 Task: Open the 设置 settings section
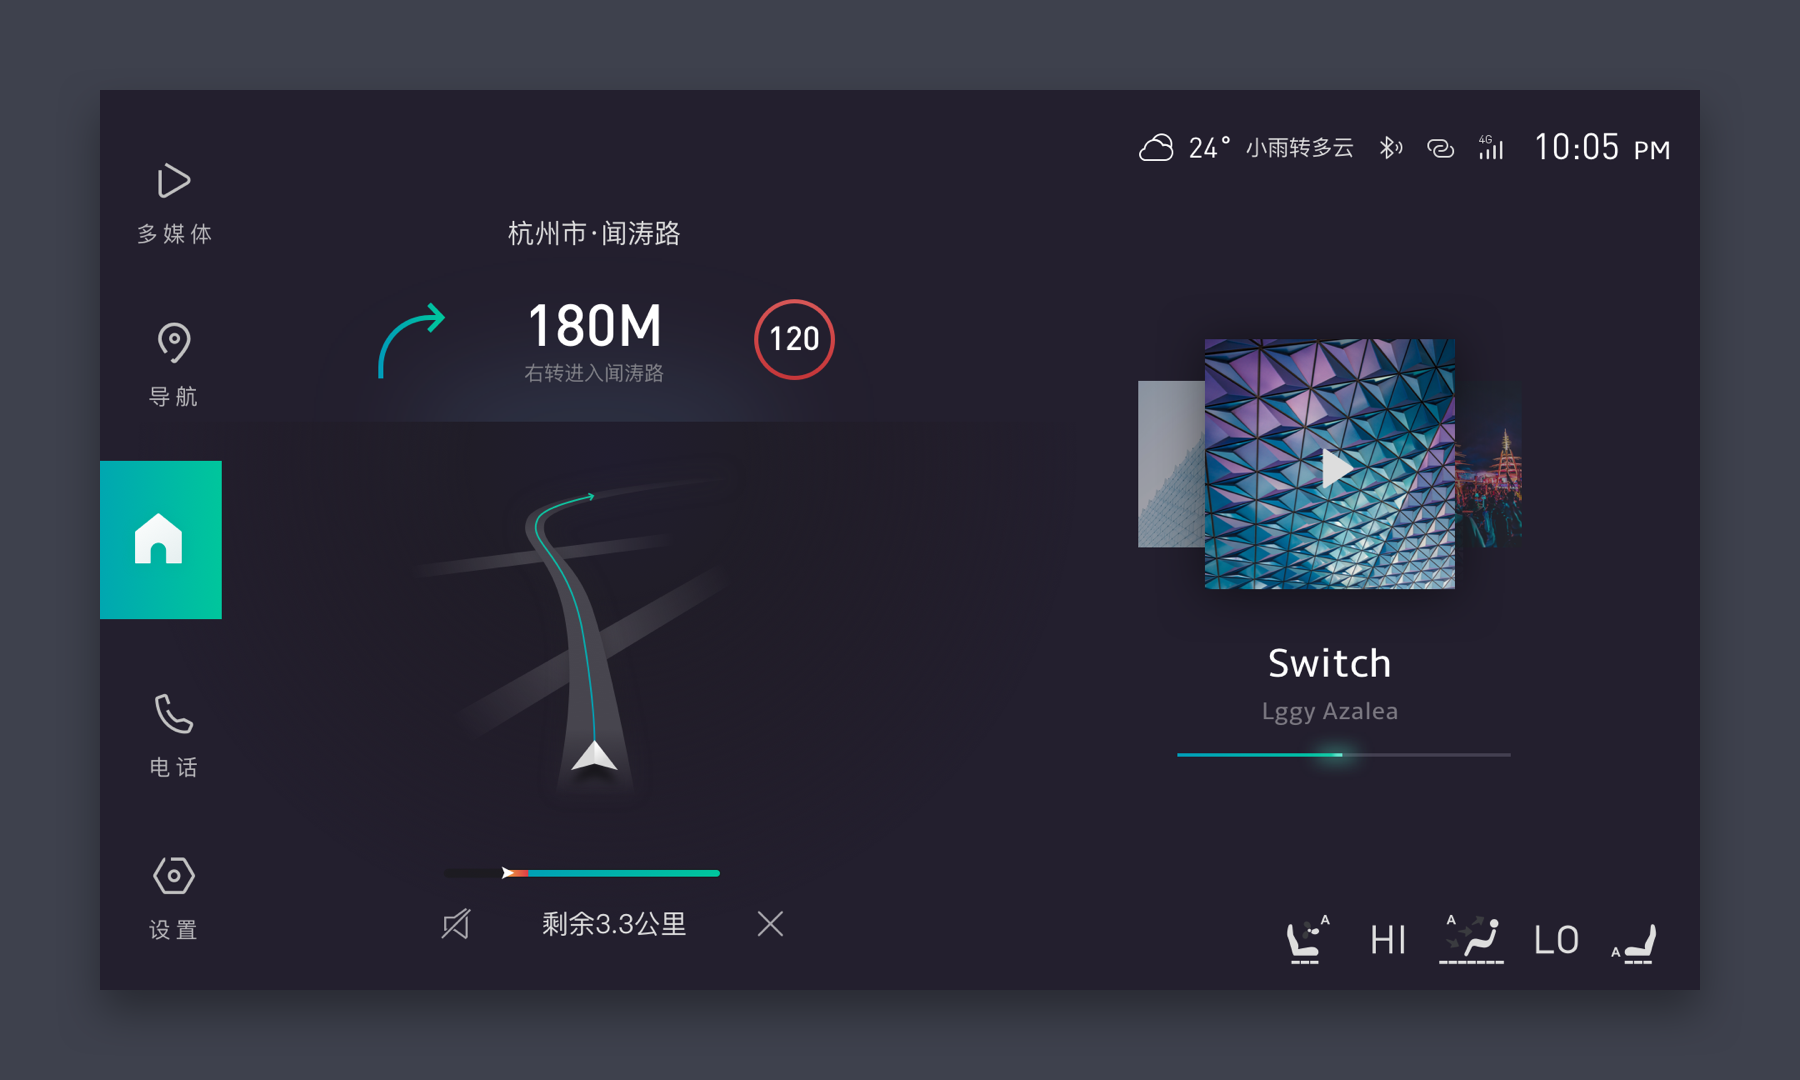click(173, 897)
